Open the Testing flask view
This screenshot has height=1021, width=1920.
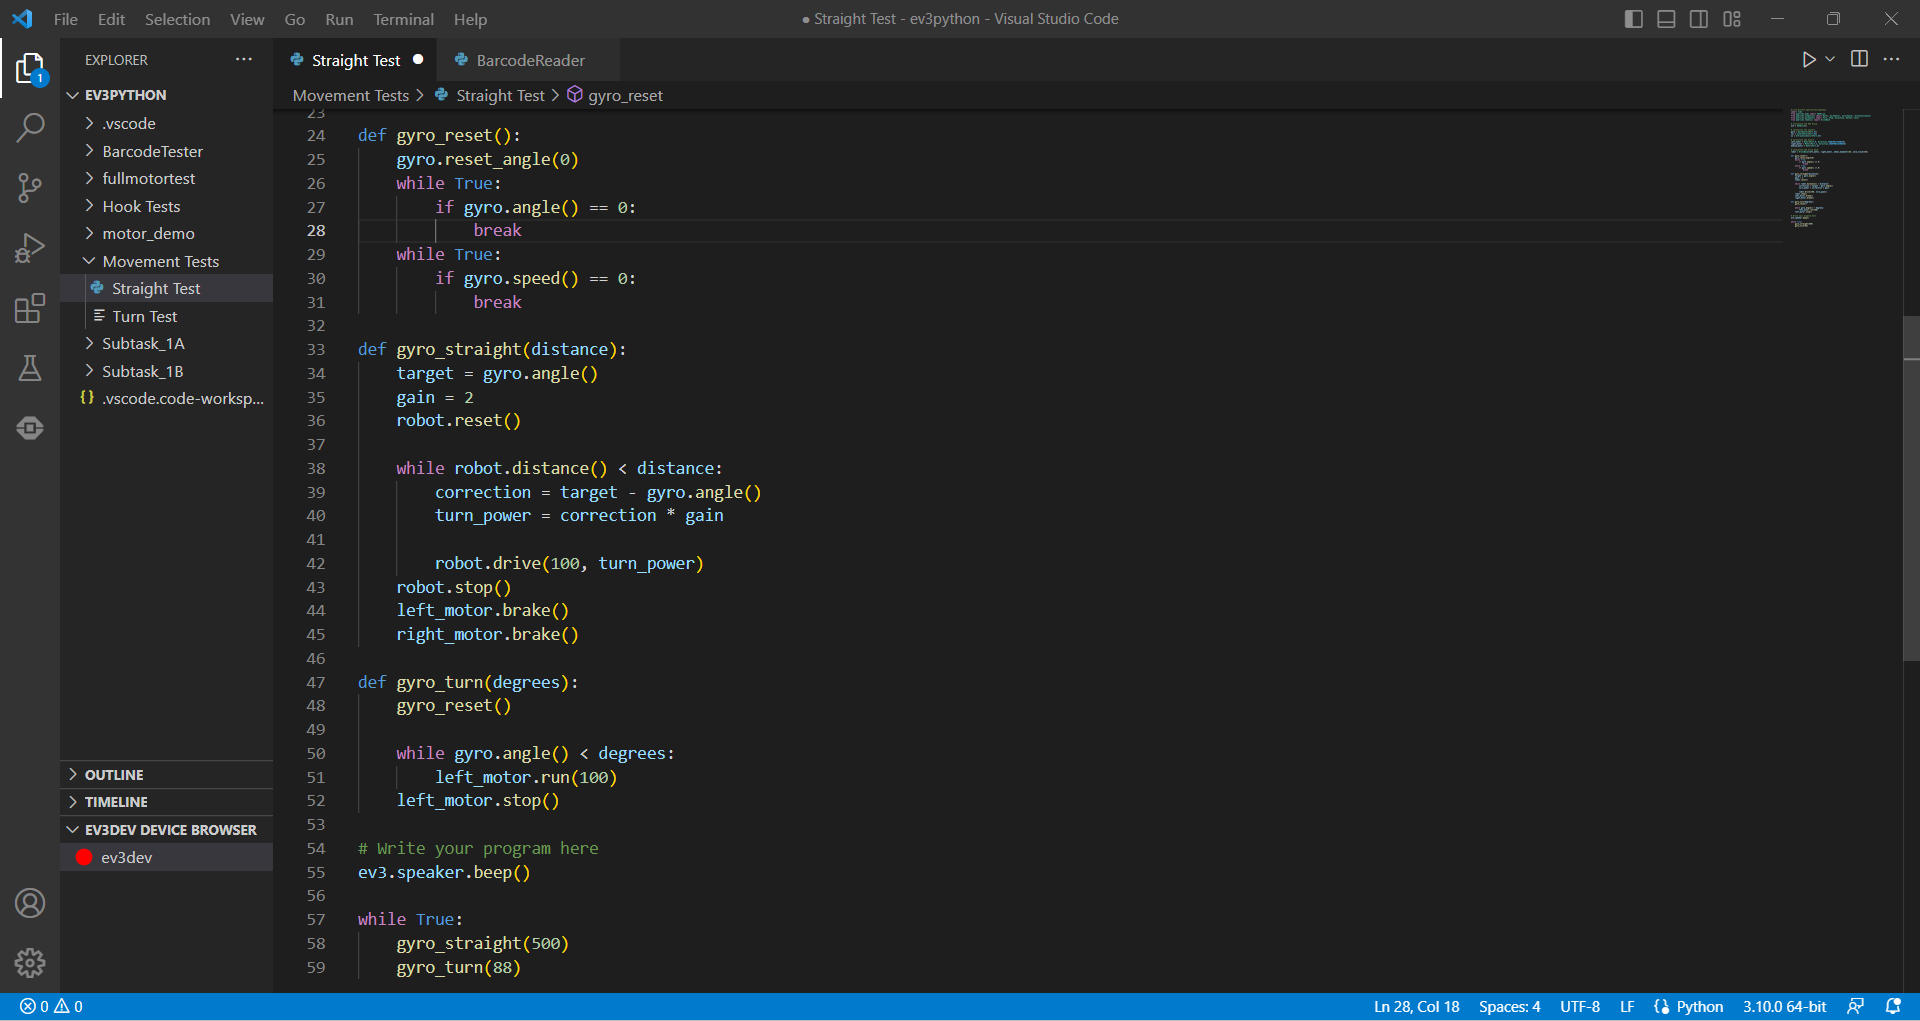30,368
